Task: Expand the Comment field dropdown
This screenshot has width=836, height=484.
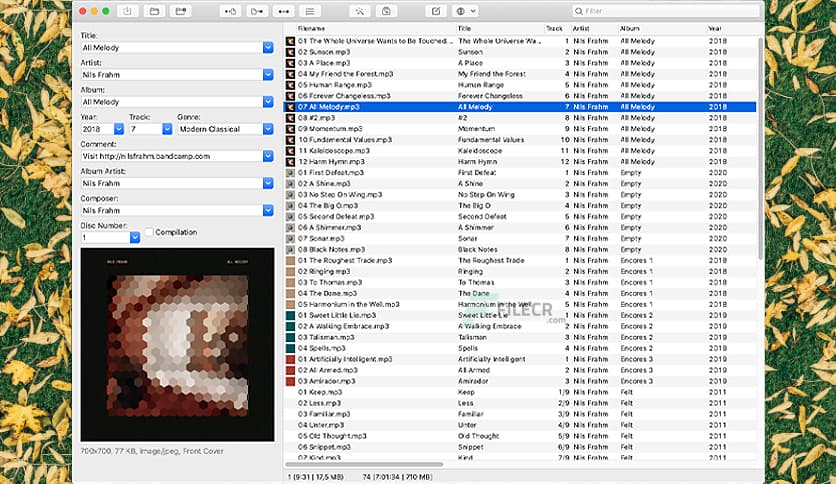Action: pos(268,156)
